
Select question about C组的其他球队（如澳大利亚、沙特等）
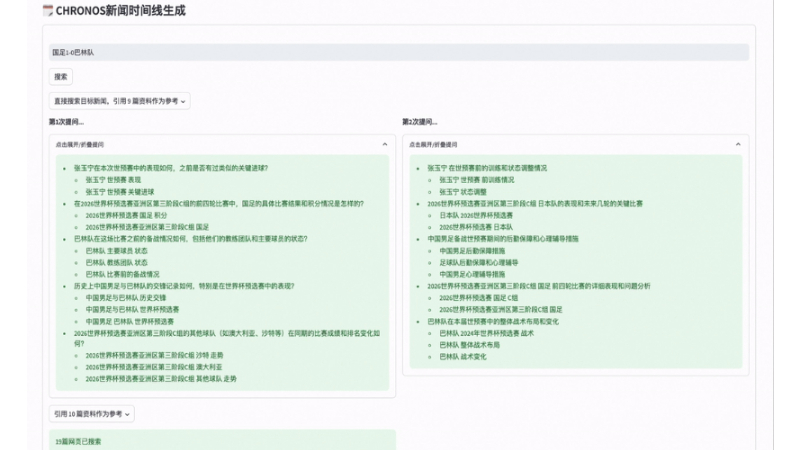(227, 338)
